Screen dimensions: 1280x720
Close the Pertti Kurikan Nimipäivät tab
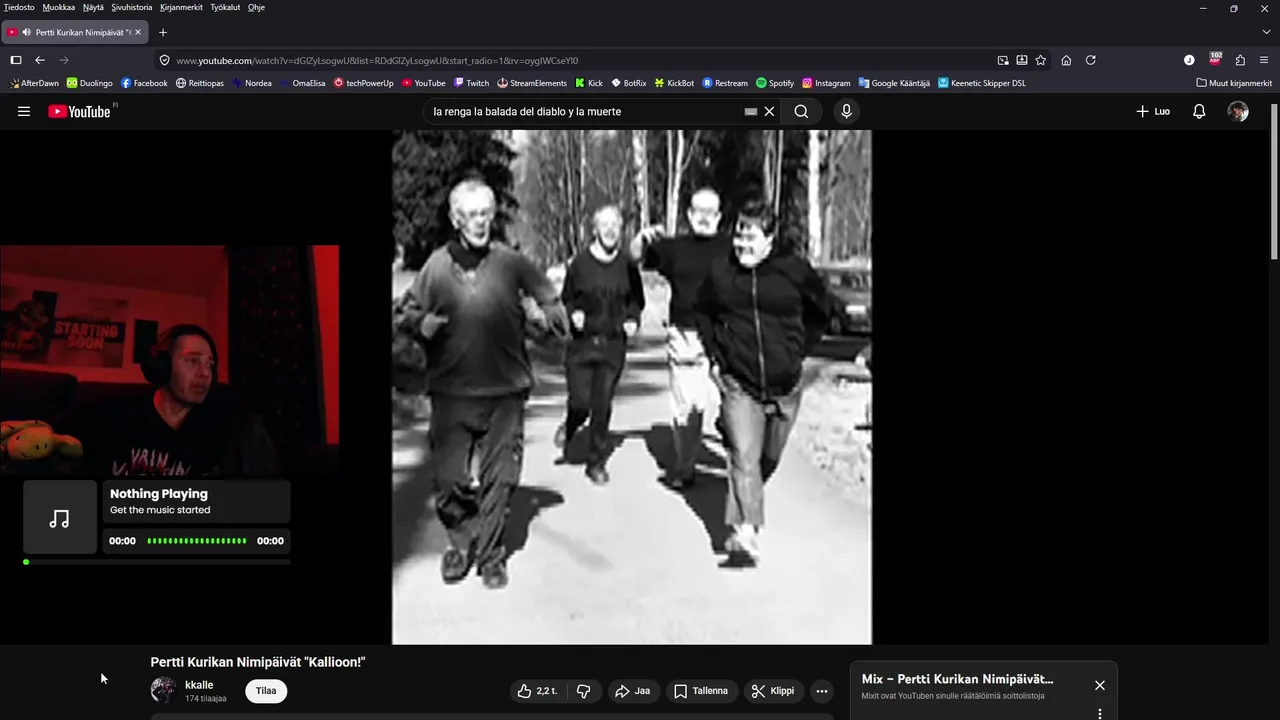(x=138, y=32)
